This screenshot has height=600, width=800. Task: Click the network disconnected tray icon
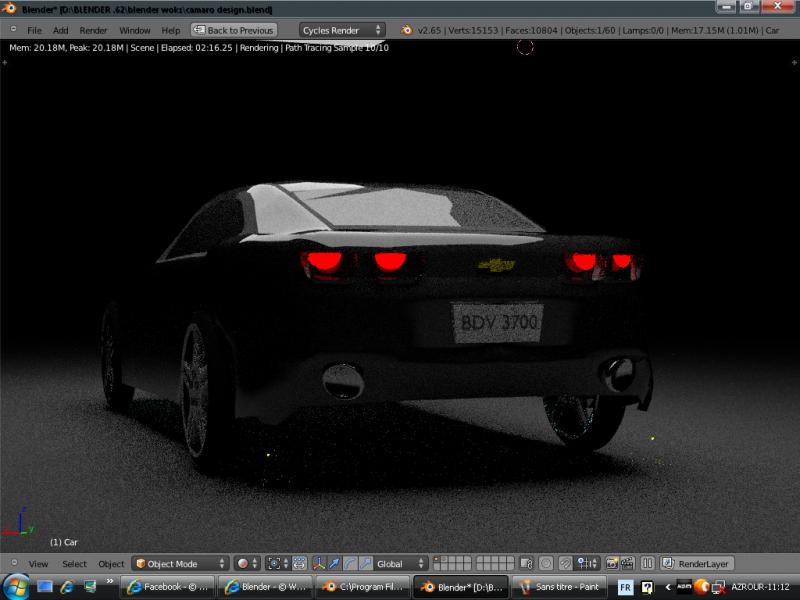719,587
